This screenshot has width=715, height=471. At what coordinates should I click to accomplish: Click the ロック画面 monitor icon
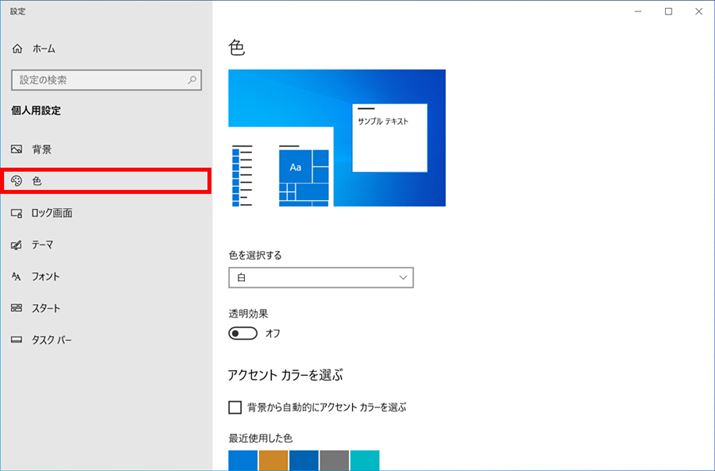(16, 213)
